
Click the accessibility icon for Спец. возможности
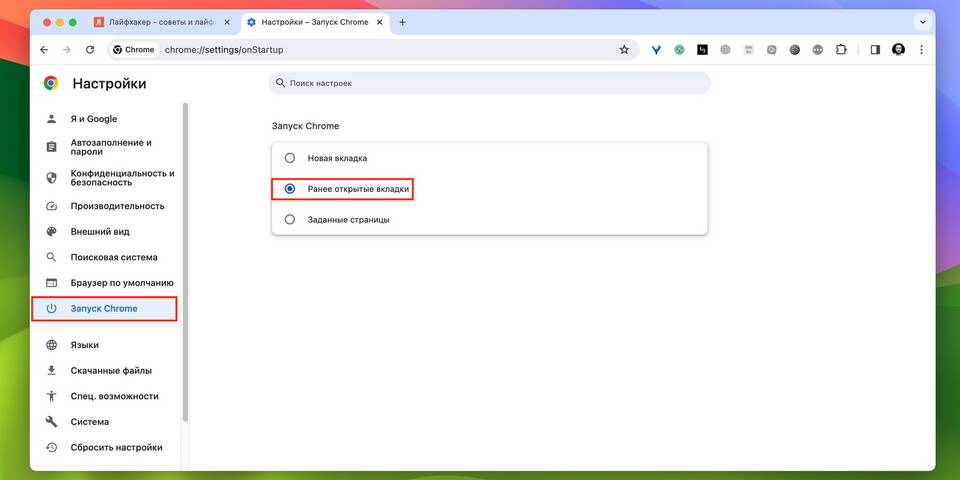tap(51, 396)
